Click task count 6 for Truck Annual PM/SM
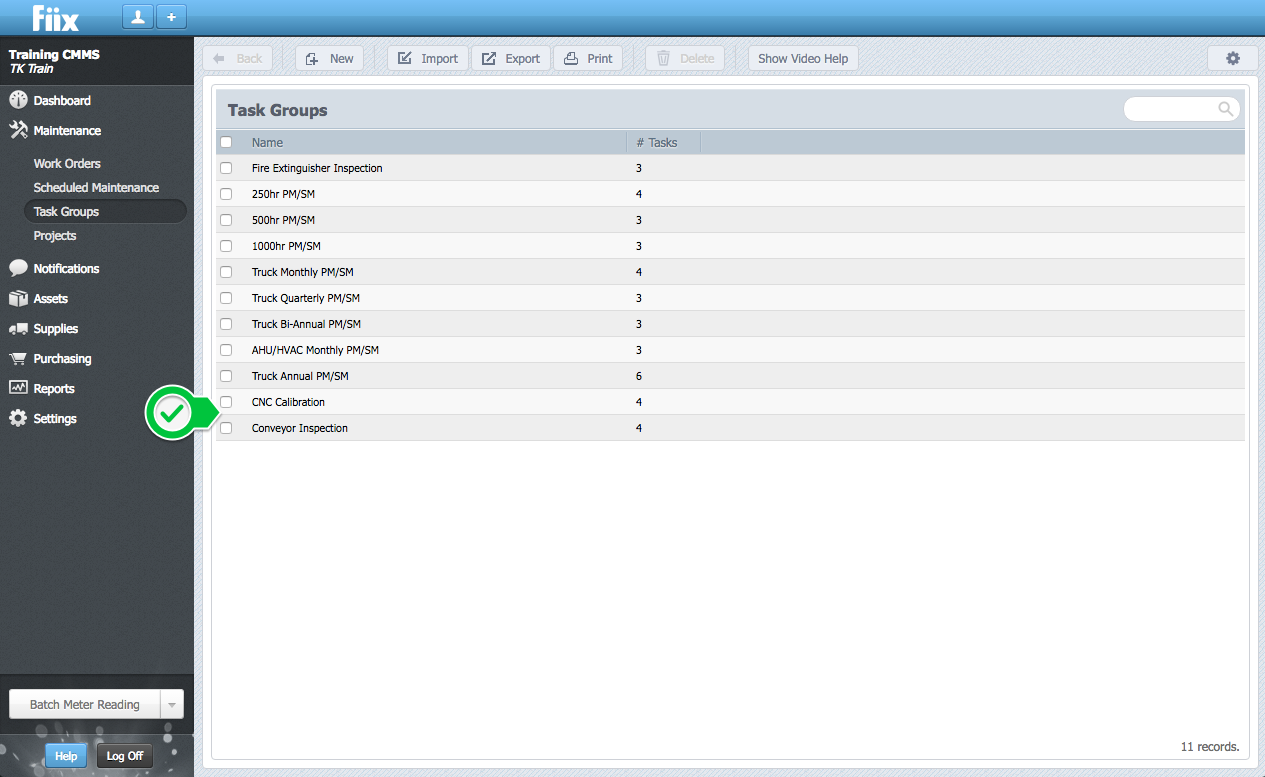This screenshot has height=777, width=1265. 639,376
